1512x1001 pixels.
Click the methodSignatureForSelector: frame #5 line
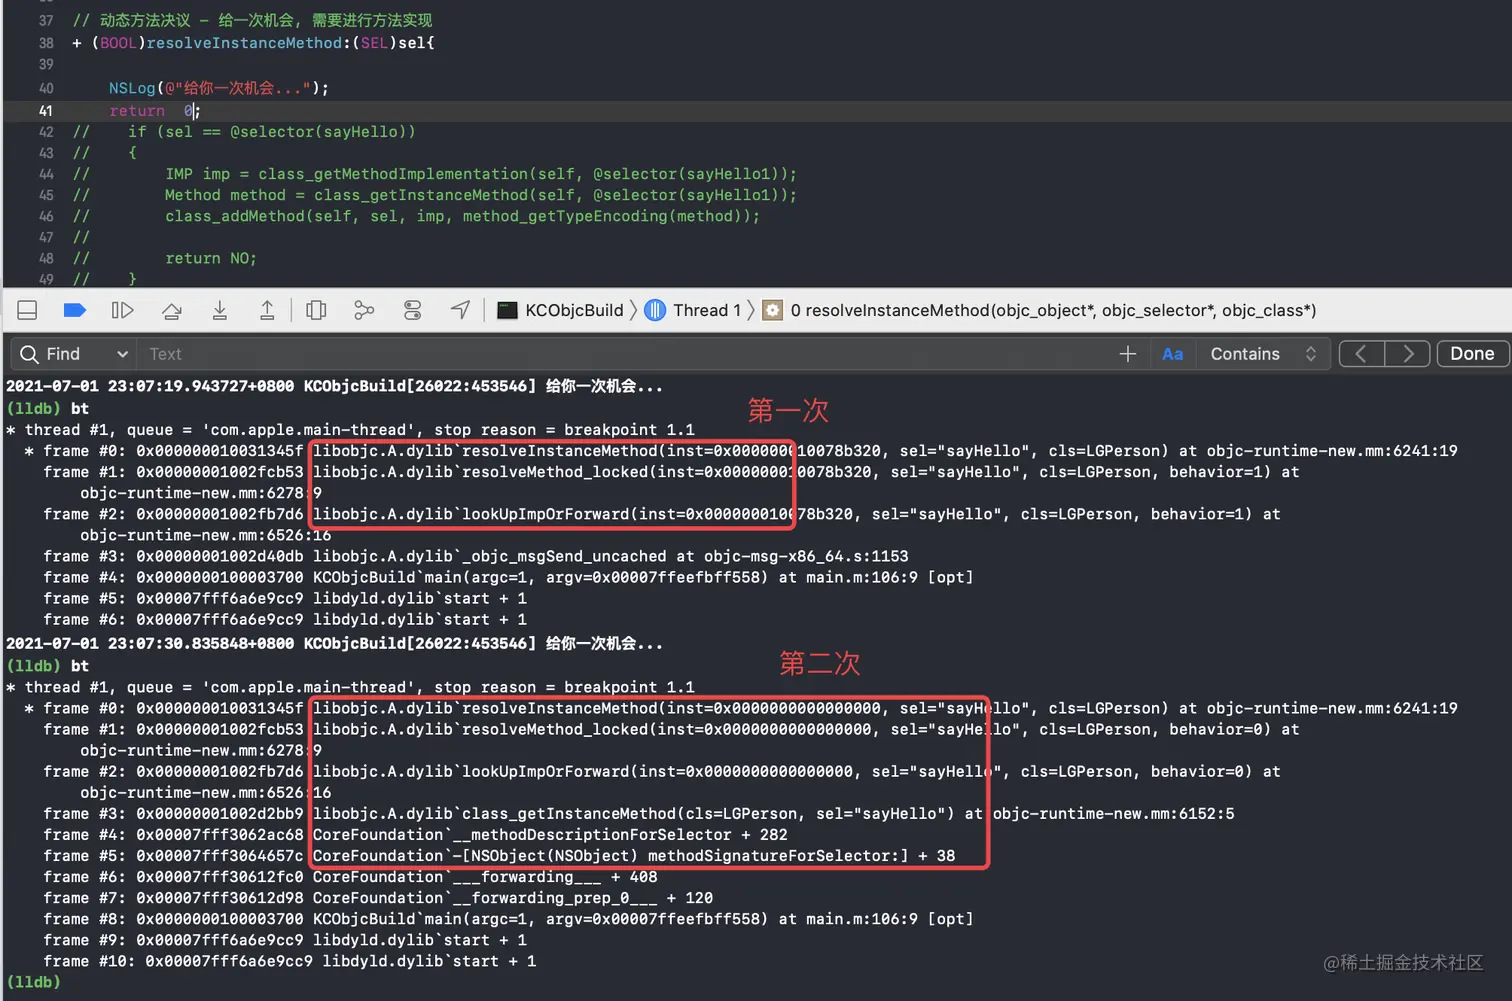pos(499,856)
